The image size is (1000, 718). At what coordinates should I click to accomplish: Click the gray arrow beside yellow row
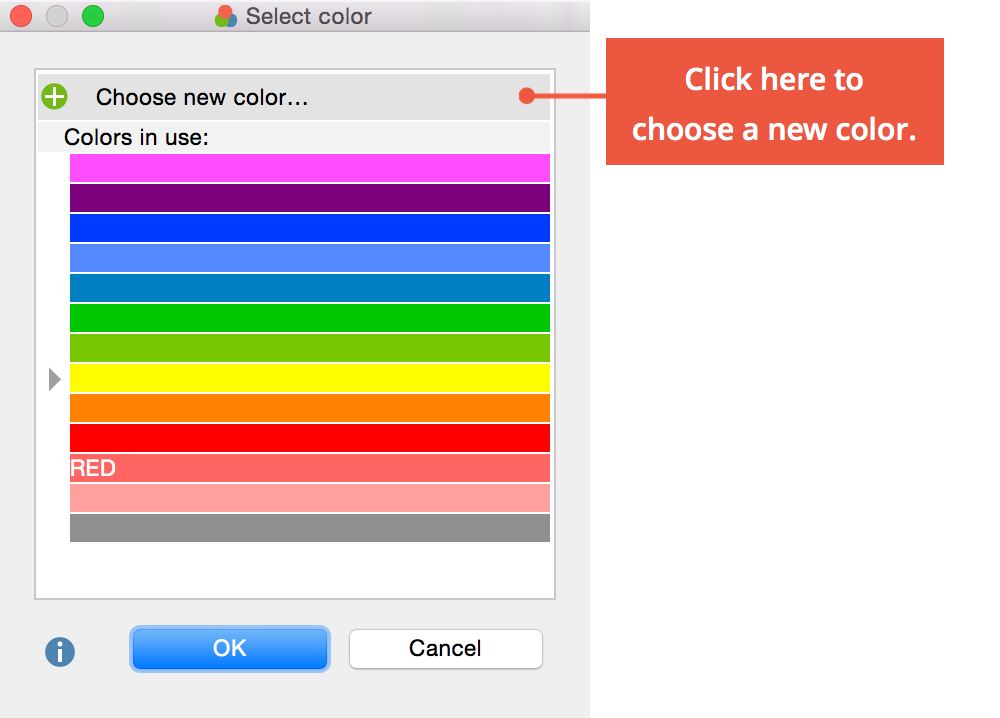(x=55, y=379)
